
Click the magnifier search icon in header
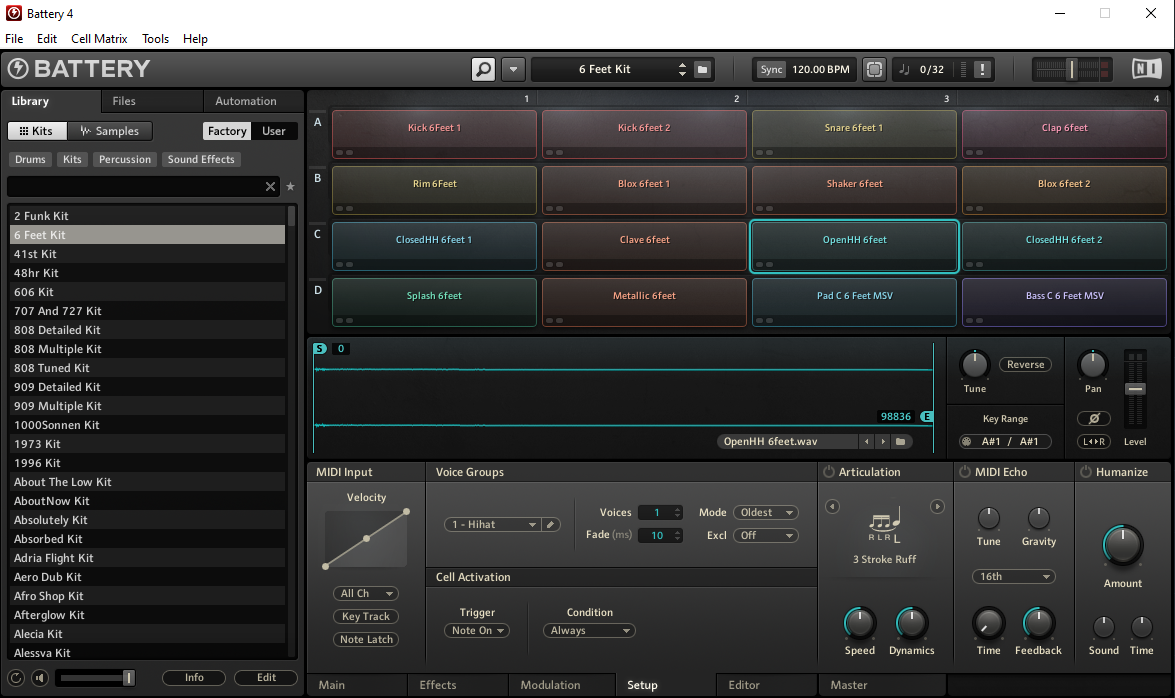coord(483,69)
